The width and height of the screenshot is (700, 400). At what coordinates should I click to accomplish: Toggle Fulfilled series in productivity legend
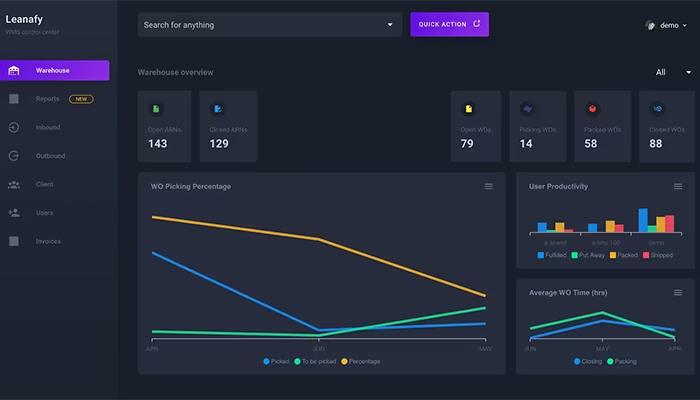tap(552, 255)
